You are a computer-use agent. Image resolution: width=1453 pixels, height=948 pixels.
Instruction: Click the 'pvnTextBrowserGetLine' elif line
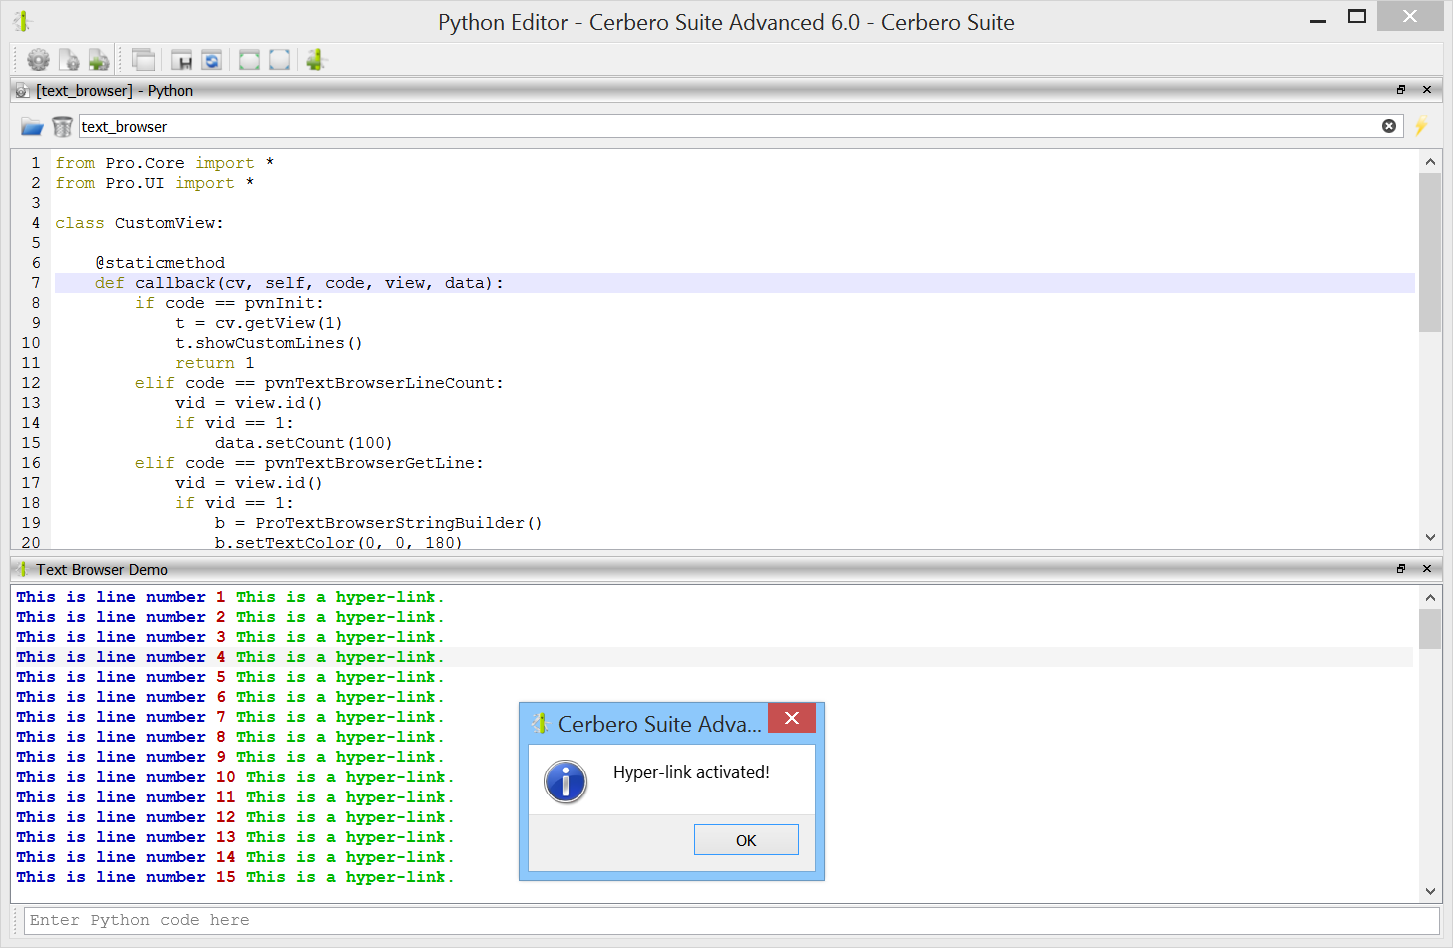click(x=310, y=463)
